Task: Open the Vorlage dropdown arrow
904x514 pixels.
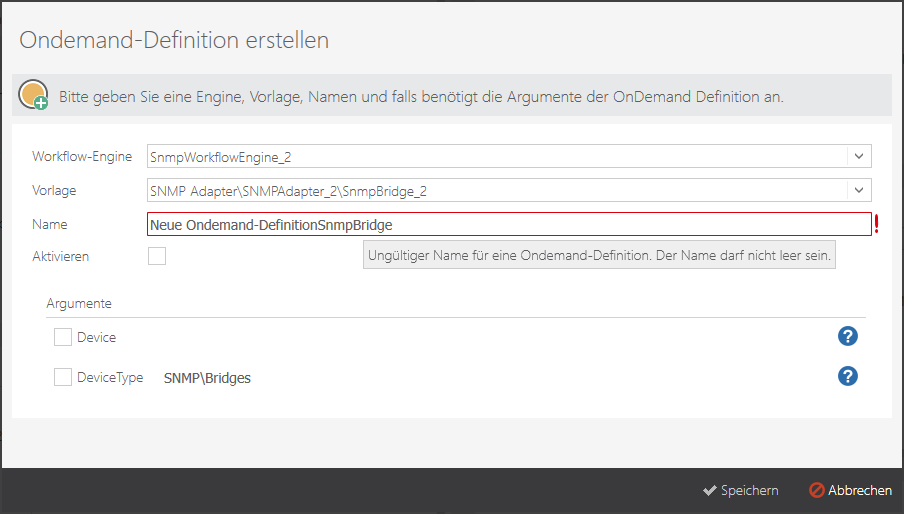Action: [x=859, y=190]
